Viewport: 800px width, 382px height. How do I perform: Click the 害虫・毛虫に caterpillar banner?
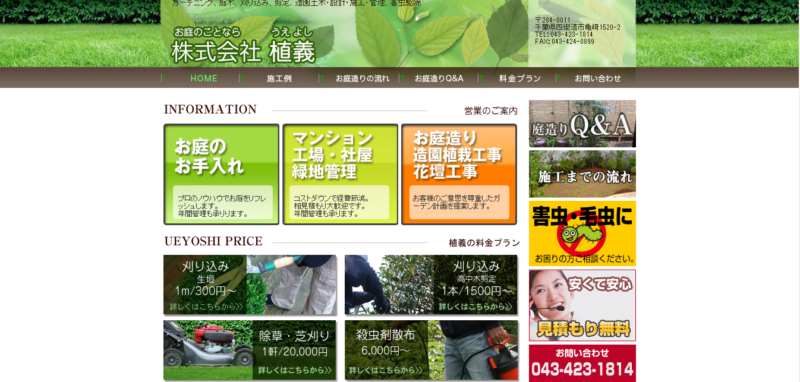click(582, 234)
